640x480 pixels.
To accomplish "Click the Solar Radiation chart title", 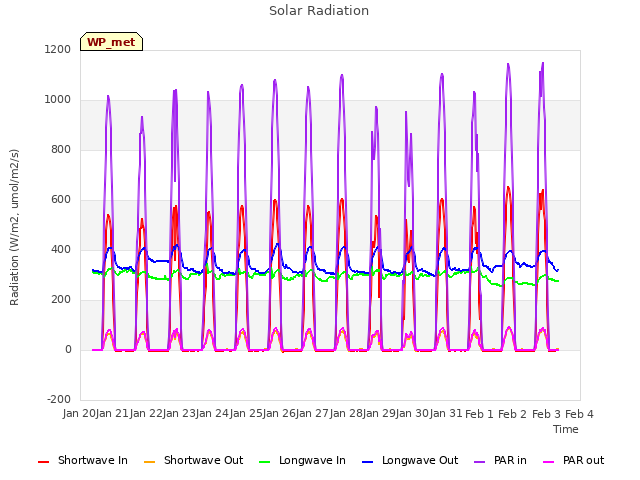I will [319, 11].
